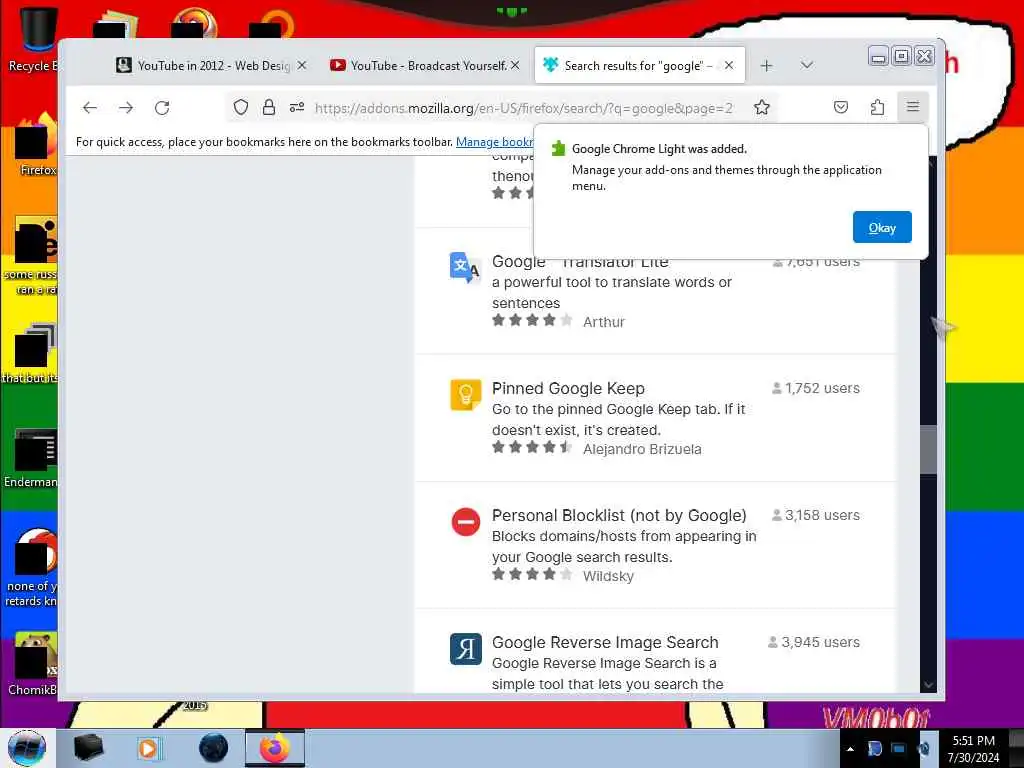Click the Google Translator Lite icon
This screenshot has height=768, width=1024.
tap(465, 267)
